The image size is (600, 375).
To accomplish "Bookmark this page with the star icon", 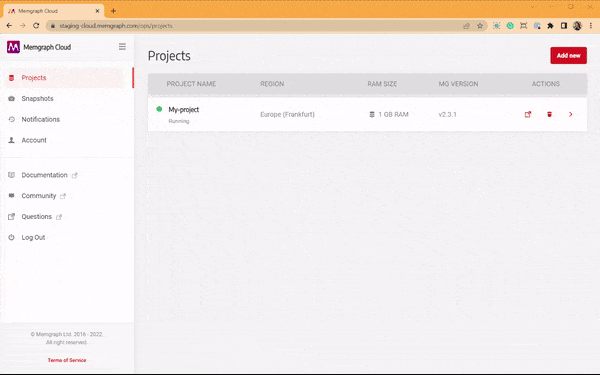I will (x=480, y=26).
